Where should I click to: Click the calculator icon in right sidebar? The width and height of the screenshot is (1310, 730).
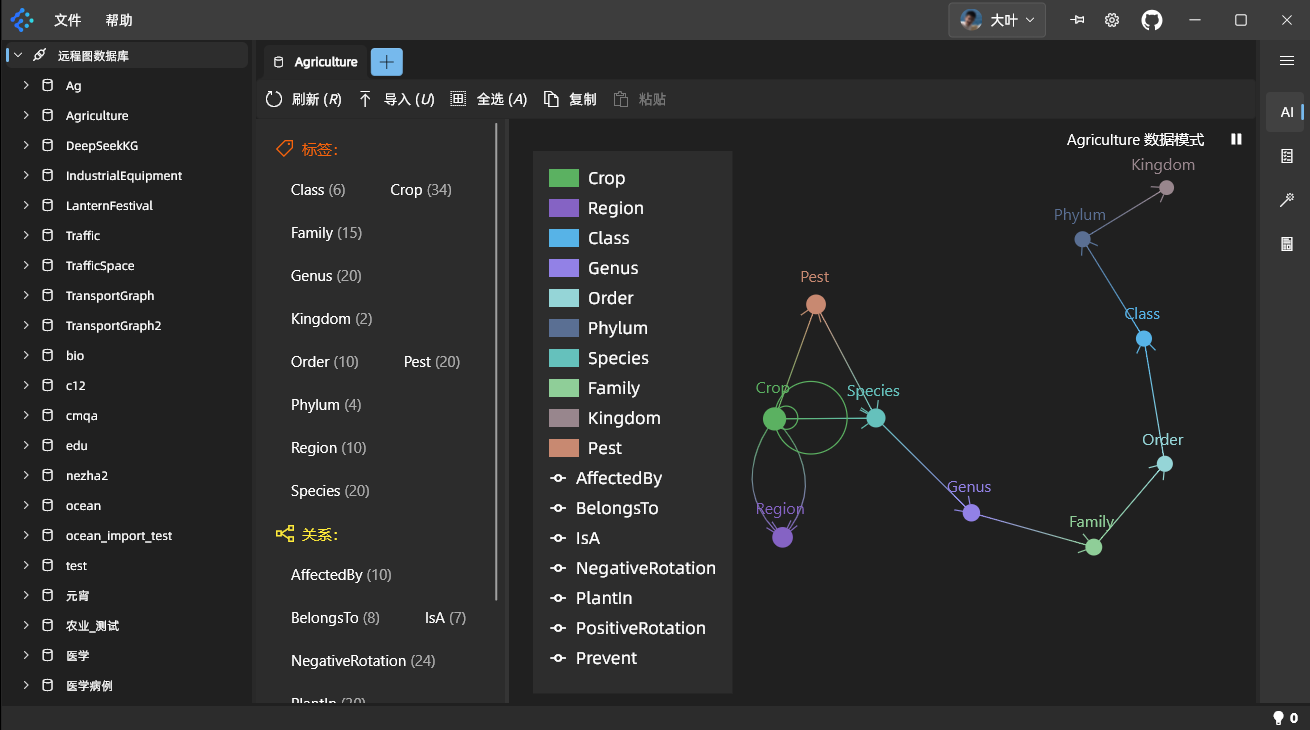pos(1287,244)
